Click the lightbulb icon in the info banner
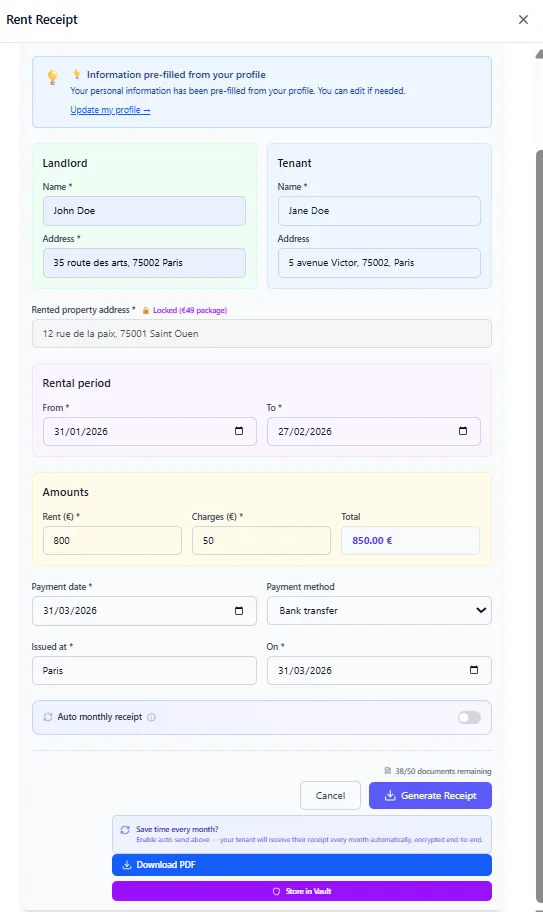The image size is (543, 912). (52, 77)
